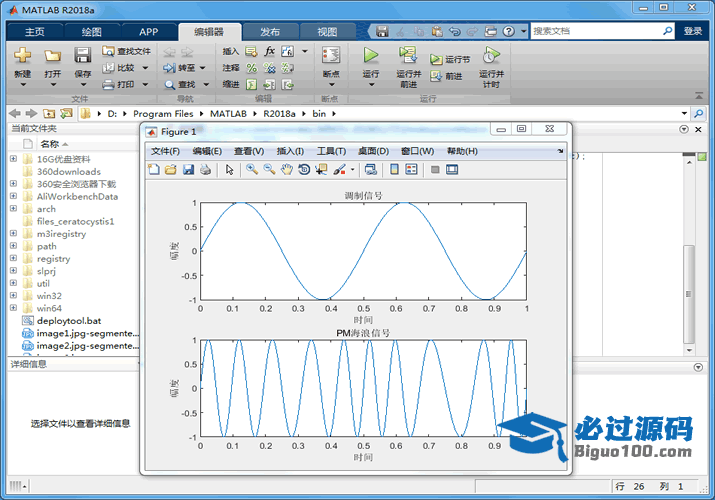The height and width of the screenshot is (500, 715).
Task: Click Run and Time (运行并计时) icon
Action: pos(491,55)
